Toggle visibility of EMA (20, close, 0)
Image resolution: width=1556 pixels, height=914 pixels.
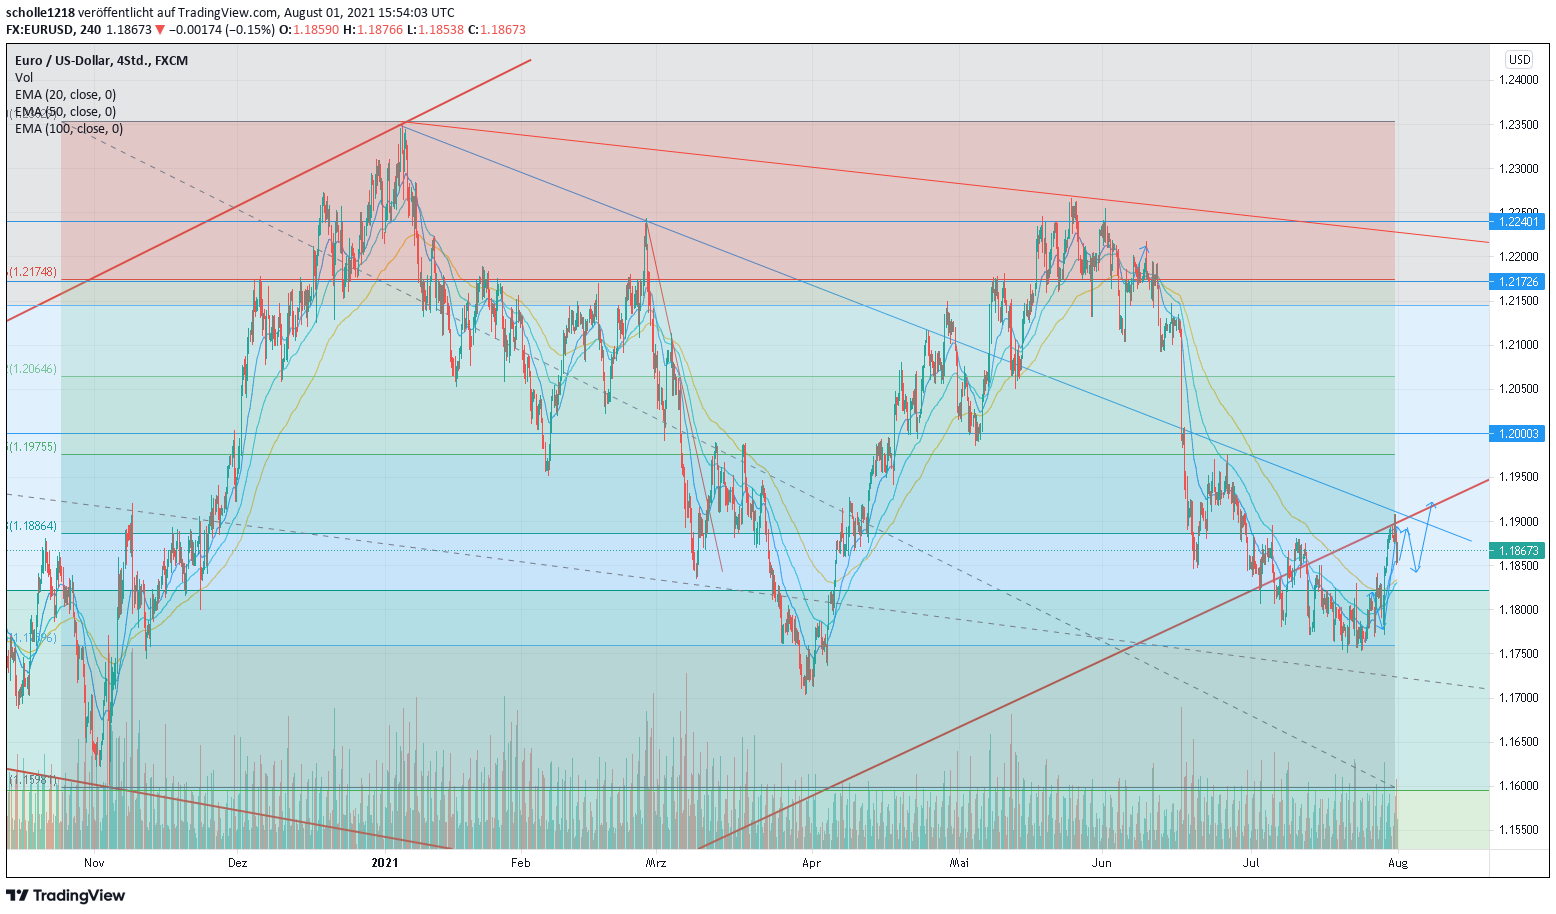pyautogui.click(x=64, y=94)
